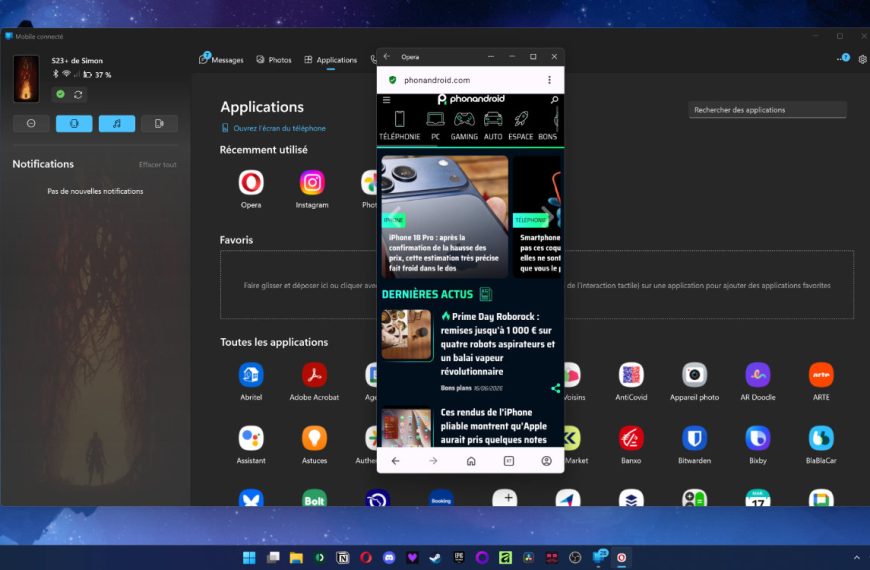Open the Windows Start menu

tap(249, 557)
